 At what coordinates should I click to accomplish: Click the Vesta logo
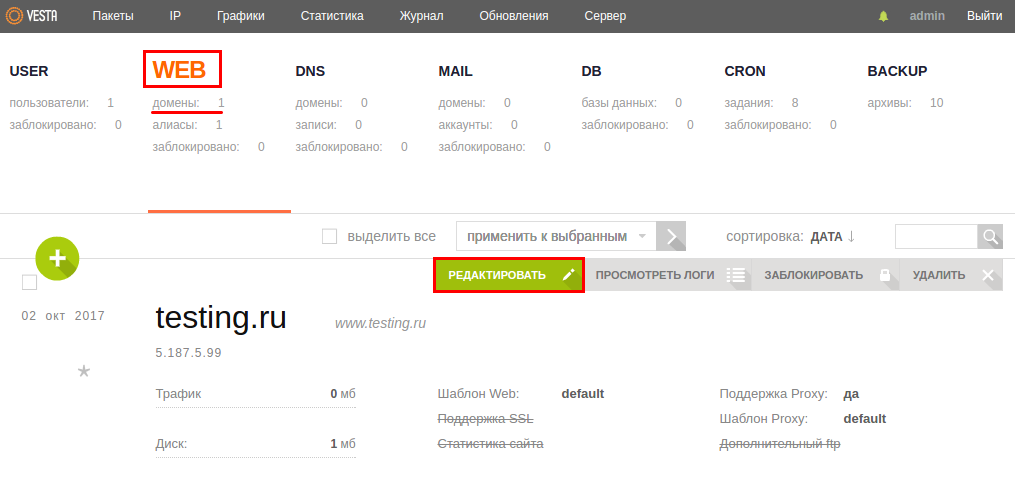click(30, 16)
